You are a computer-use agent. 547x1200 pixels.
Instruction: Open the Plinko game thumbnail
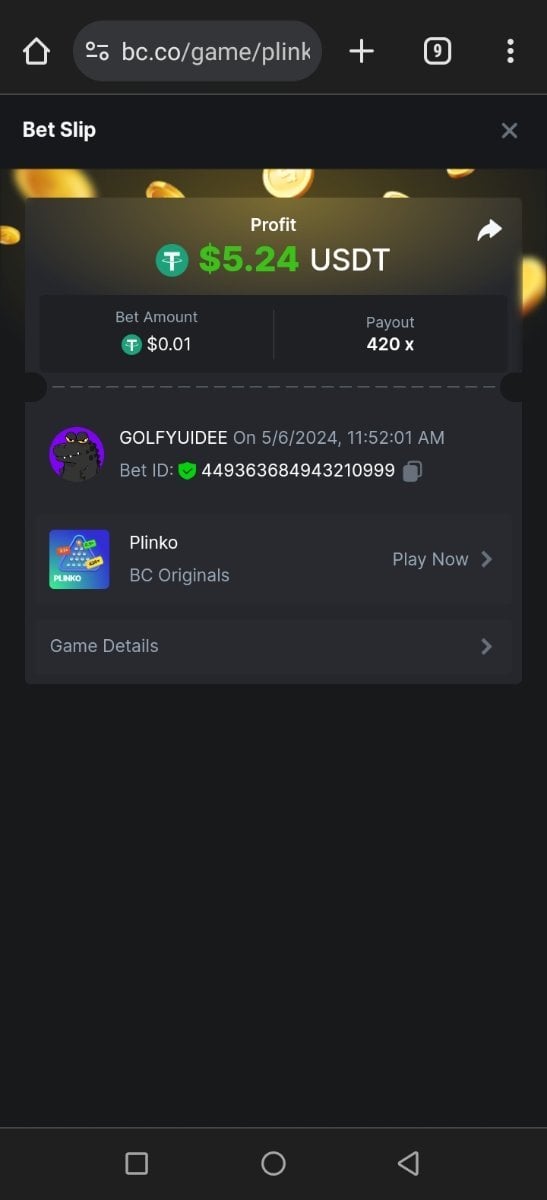tap(79, 559)
